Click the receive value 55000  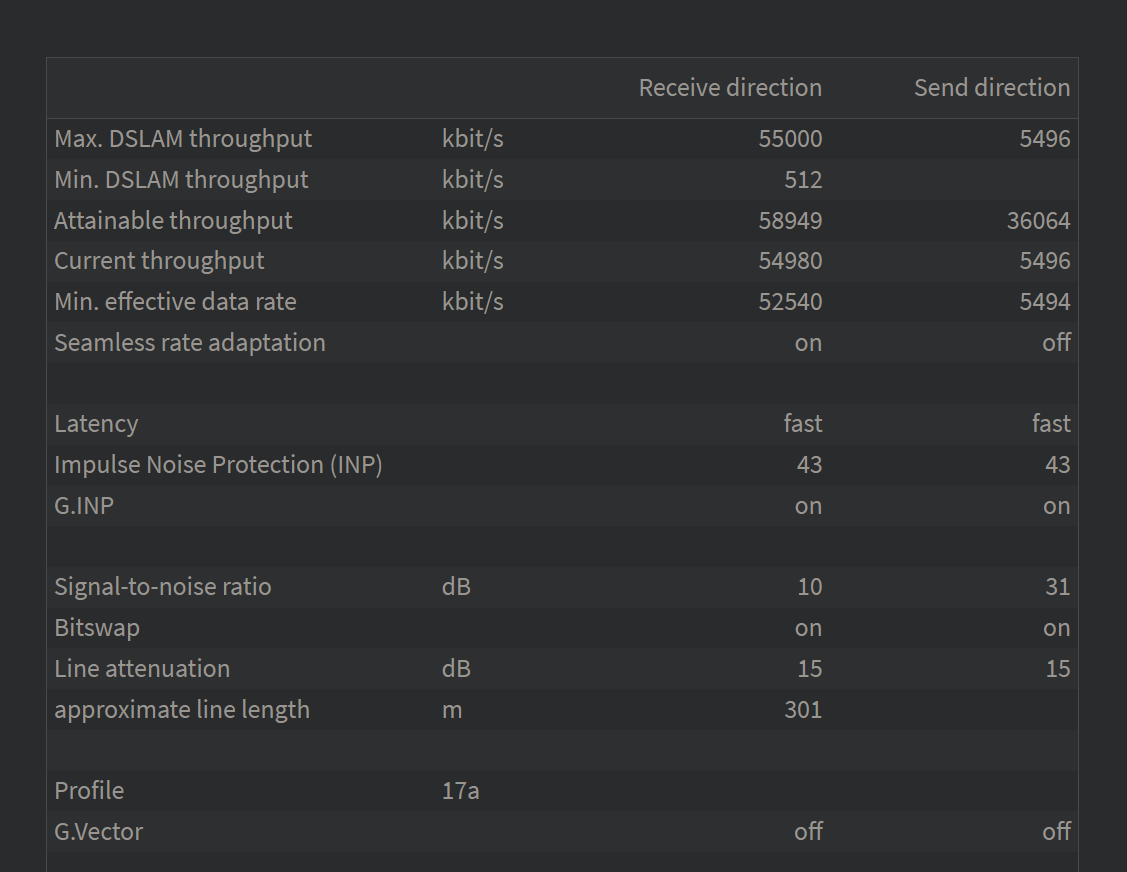coord(790,139)
